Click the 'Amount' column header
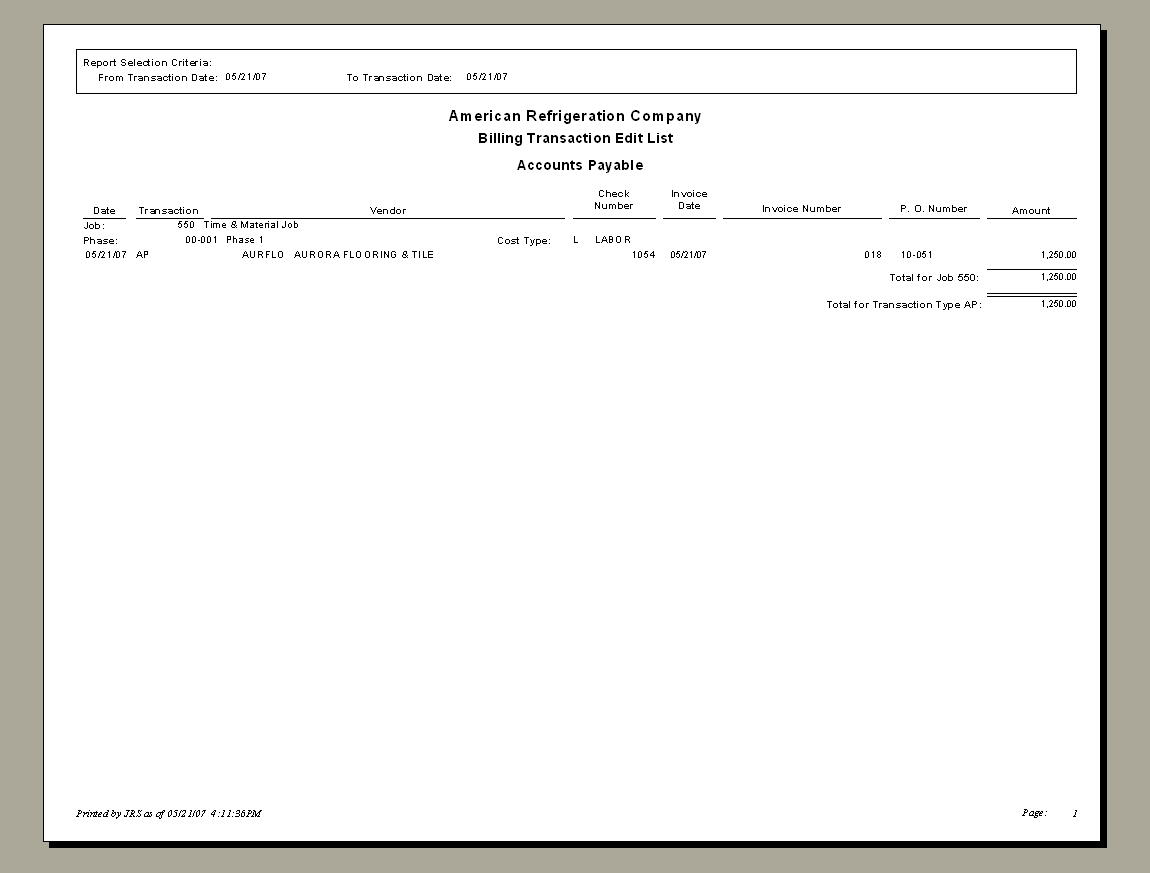Image resolution: width=1150 pixels, height=873 pixels. [1031, 211]
